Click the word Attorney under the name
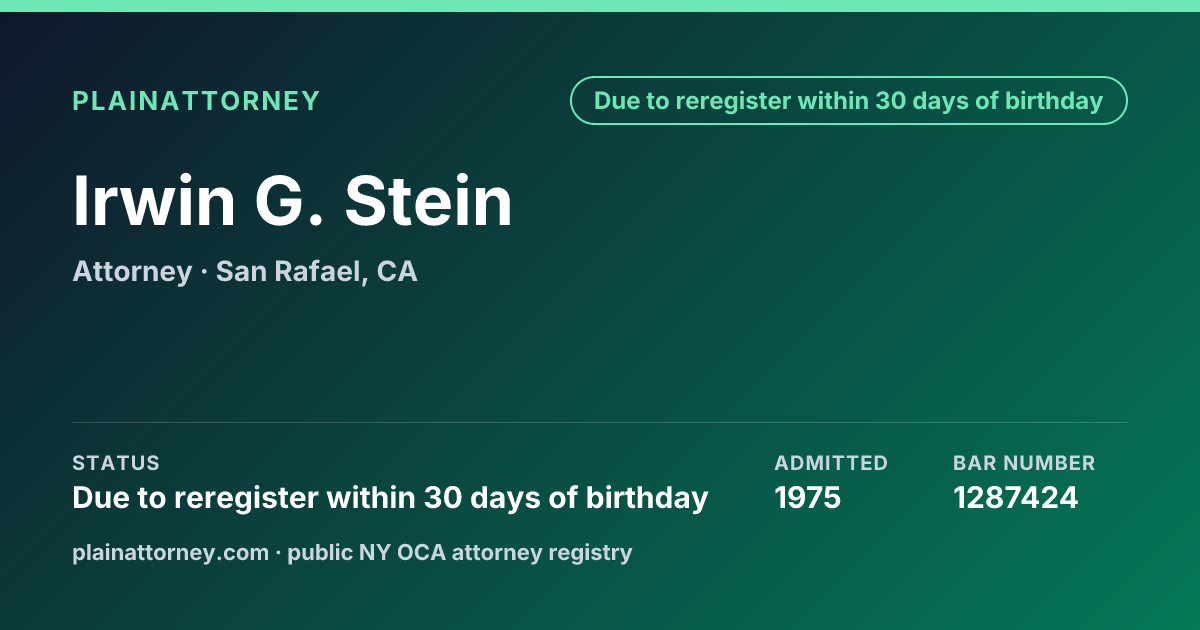 coord(132,271)
